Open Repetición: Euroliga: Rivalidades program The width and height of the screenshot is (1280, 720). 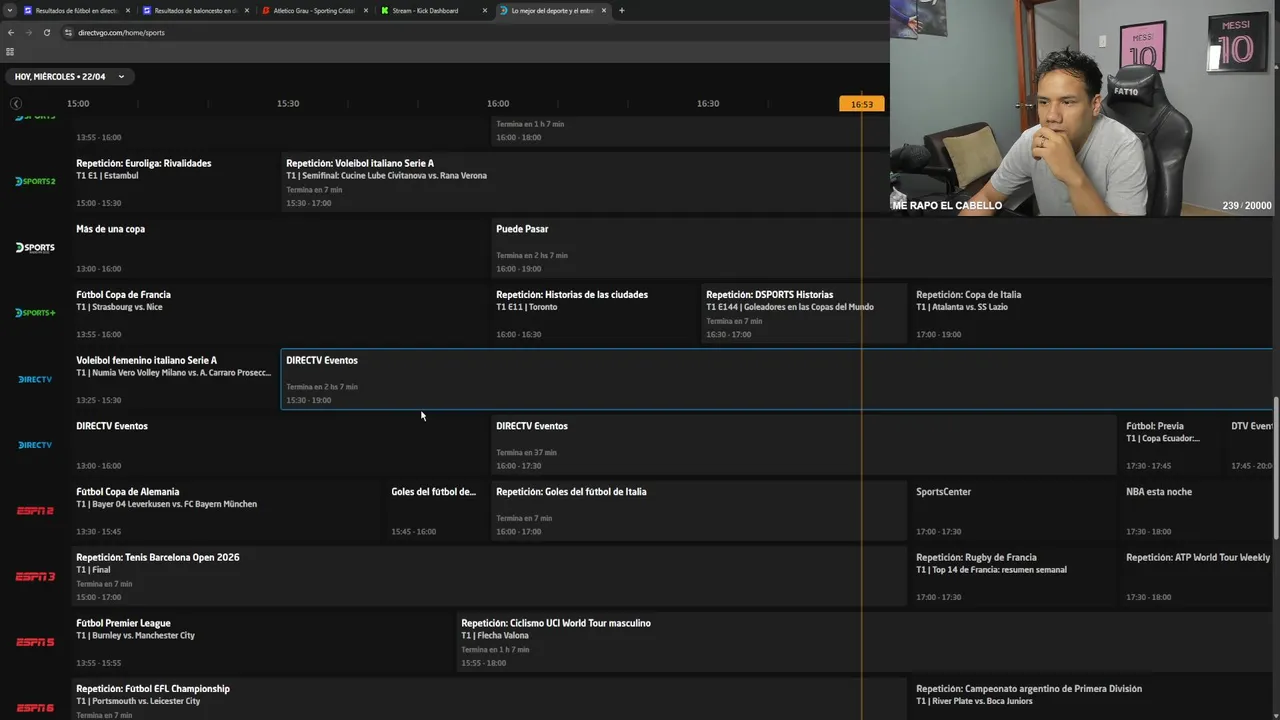tap(176, 182)
